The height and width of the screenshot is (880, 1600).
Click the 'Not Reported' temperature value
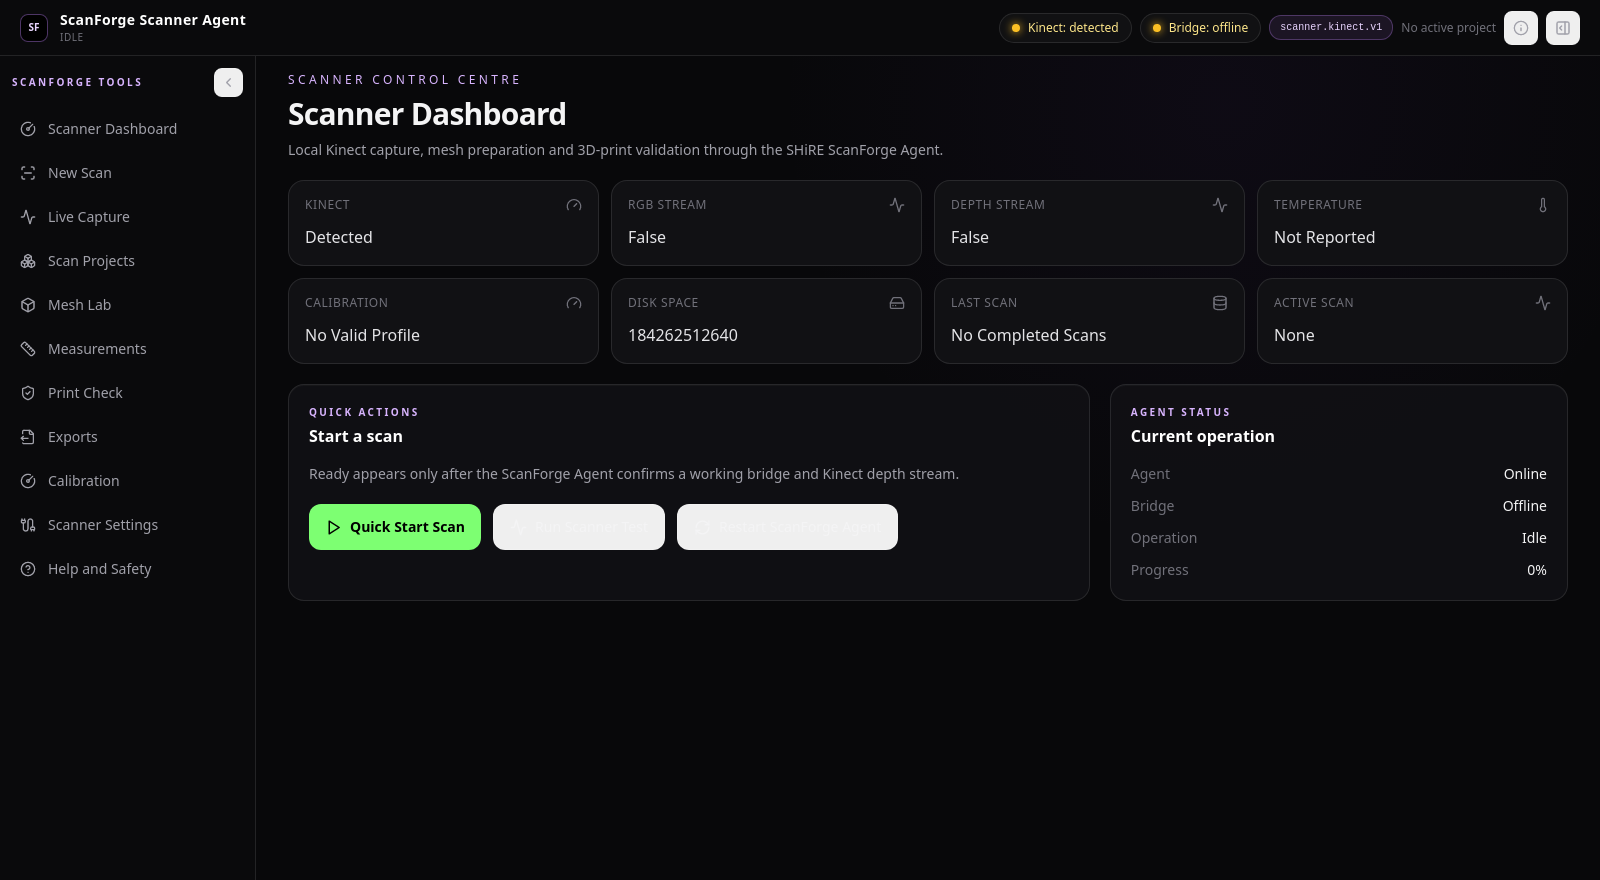tap(1324, 237)
